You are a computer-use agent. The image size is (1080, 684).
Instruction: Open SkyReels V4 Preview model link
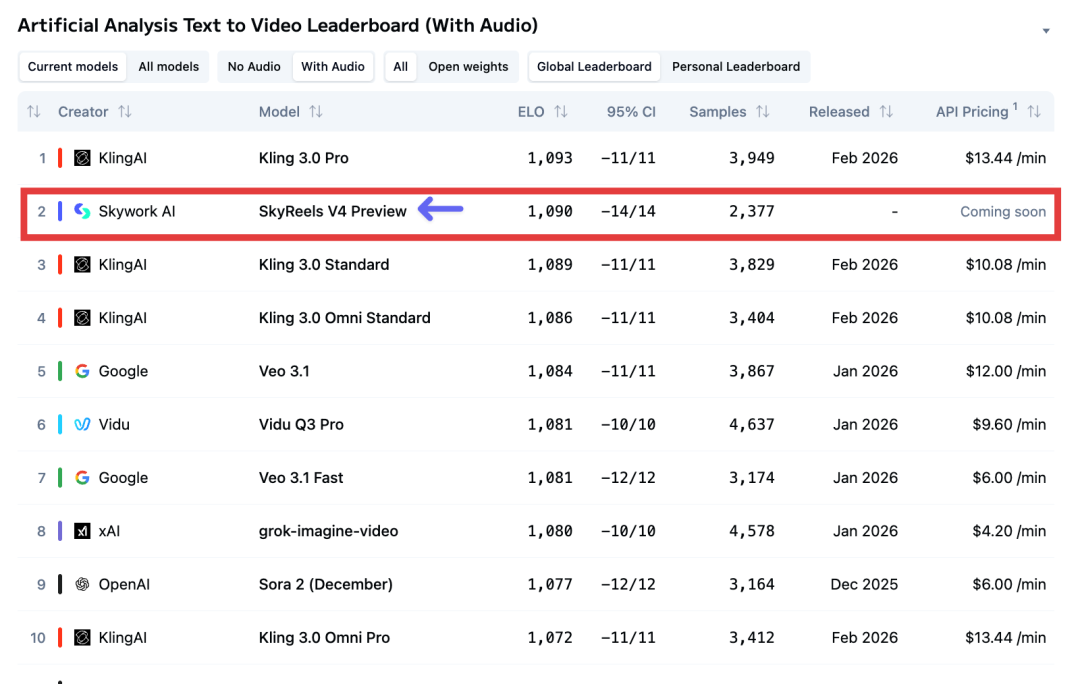(333, 211)
